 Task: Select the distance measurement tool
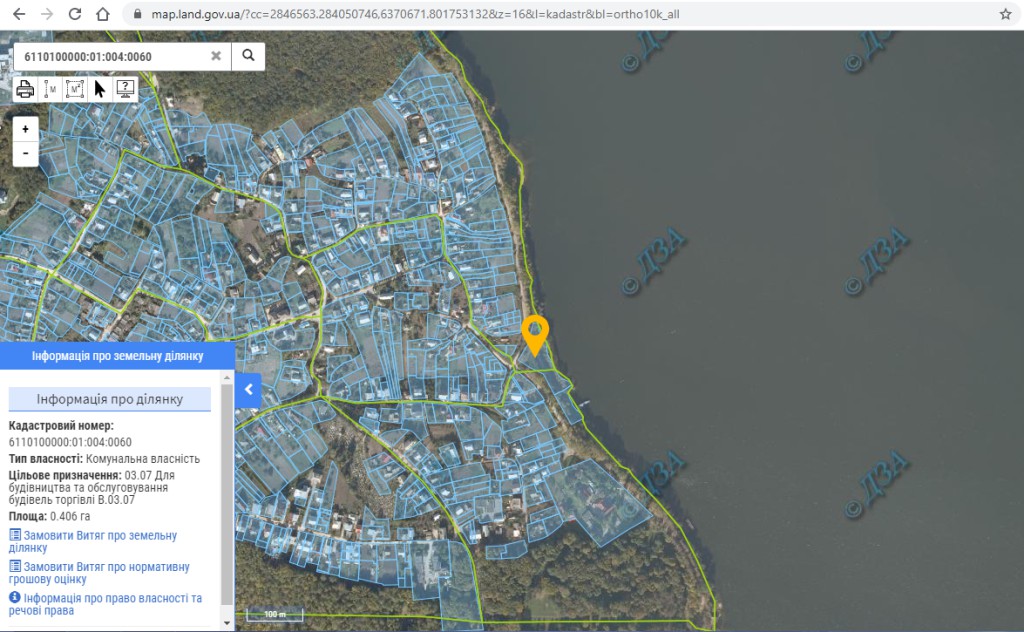click(x=50, y=89)
